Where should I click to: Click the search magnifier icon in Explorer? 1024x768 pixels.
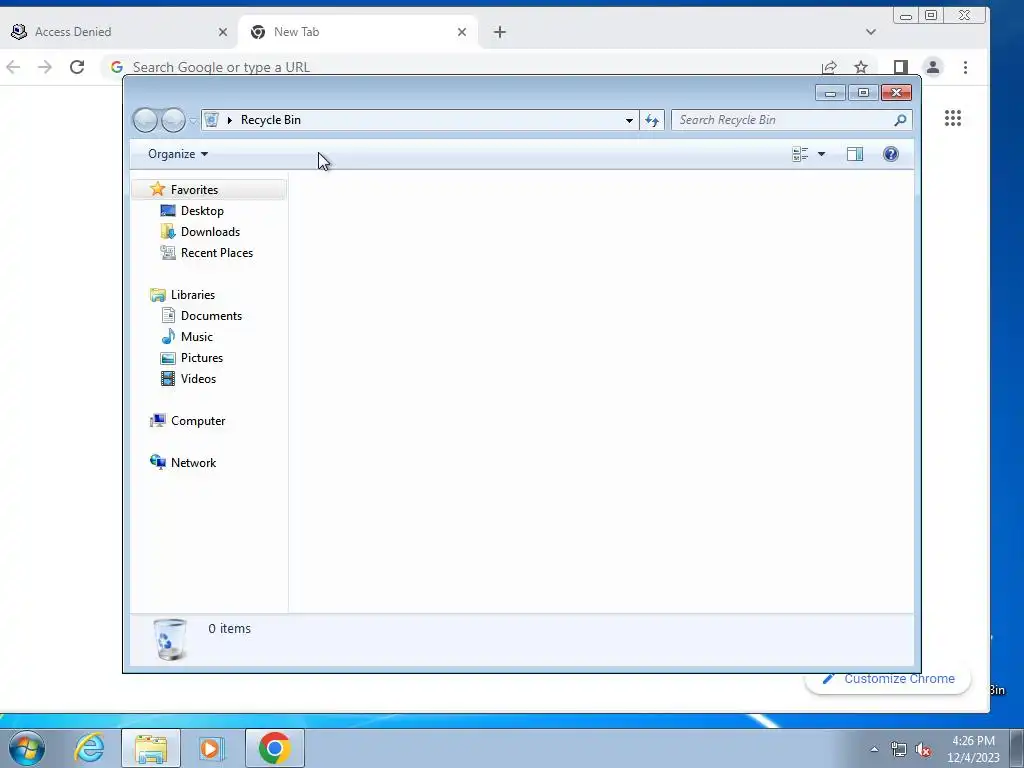901,120
